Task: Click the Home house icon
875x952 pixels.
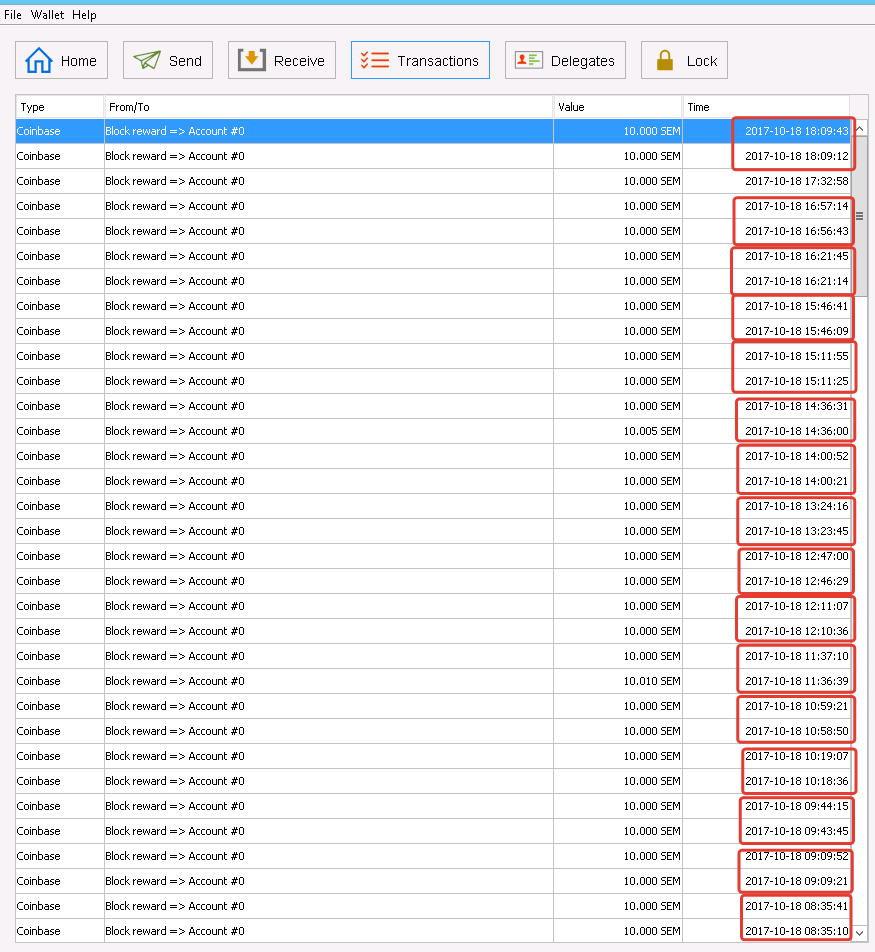Action: (39, 60)
